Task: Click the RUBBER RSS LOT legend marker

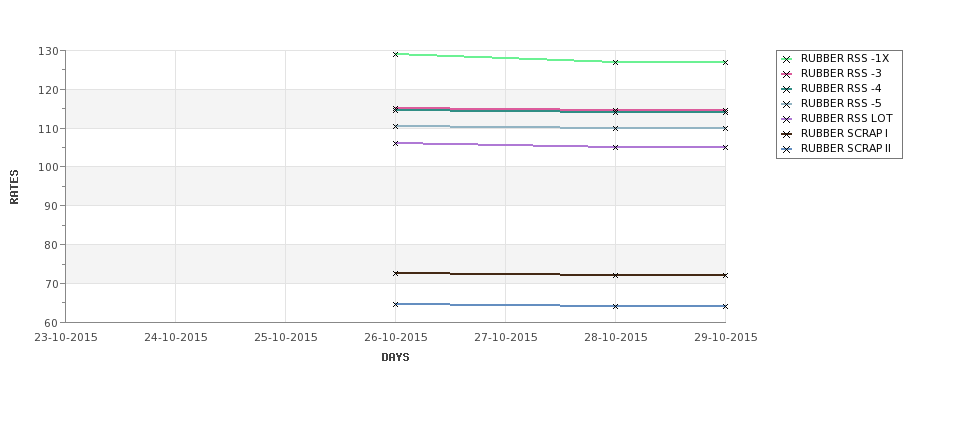Action: tap(787, 119)
